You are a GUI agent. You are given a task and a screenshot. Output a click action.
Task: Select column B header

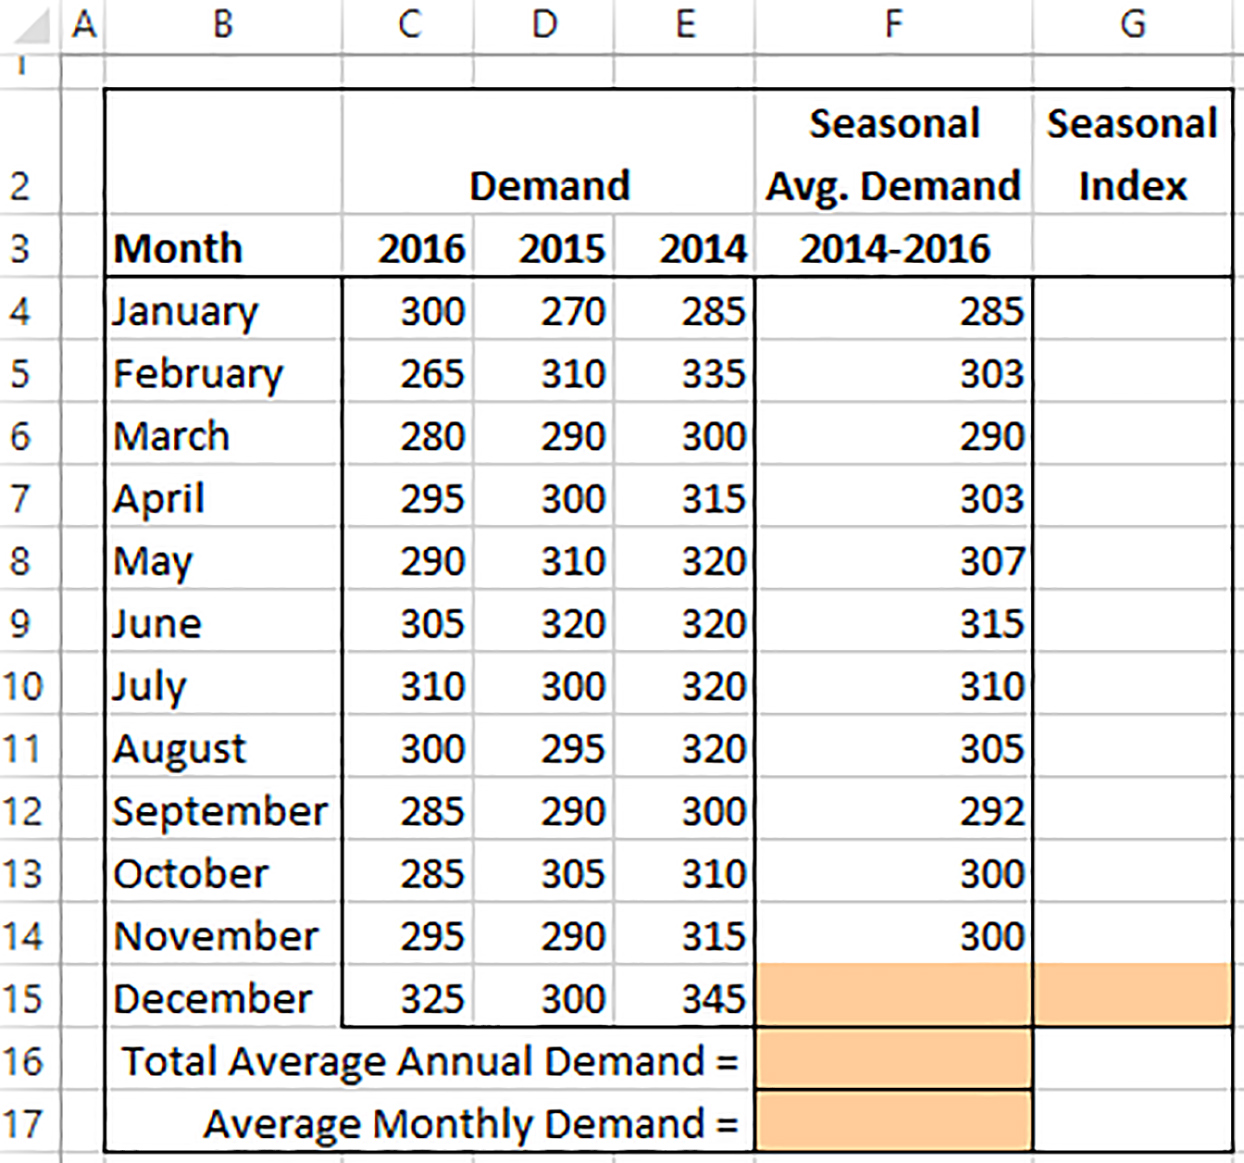(223, 24)
